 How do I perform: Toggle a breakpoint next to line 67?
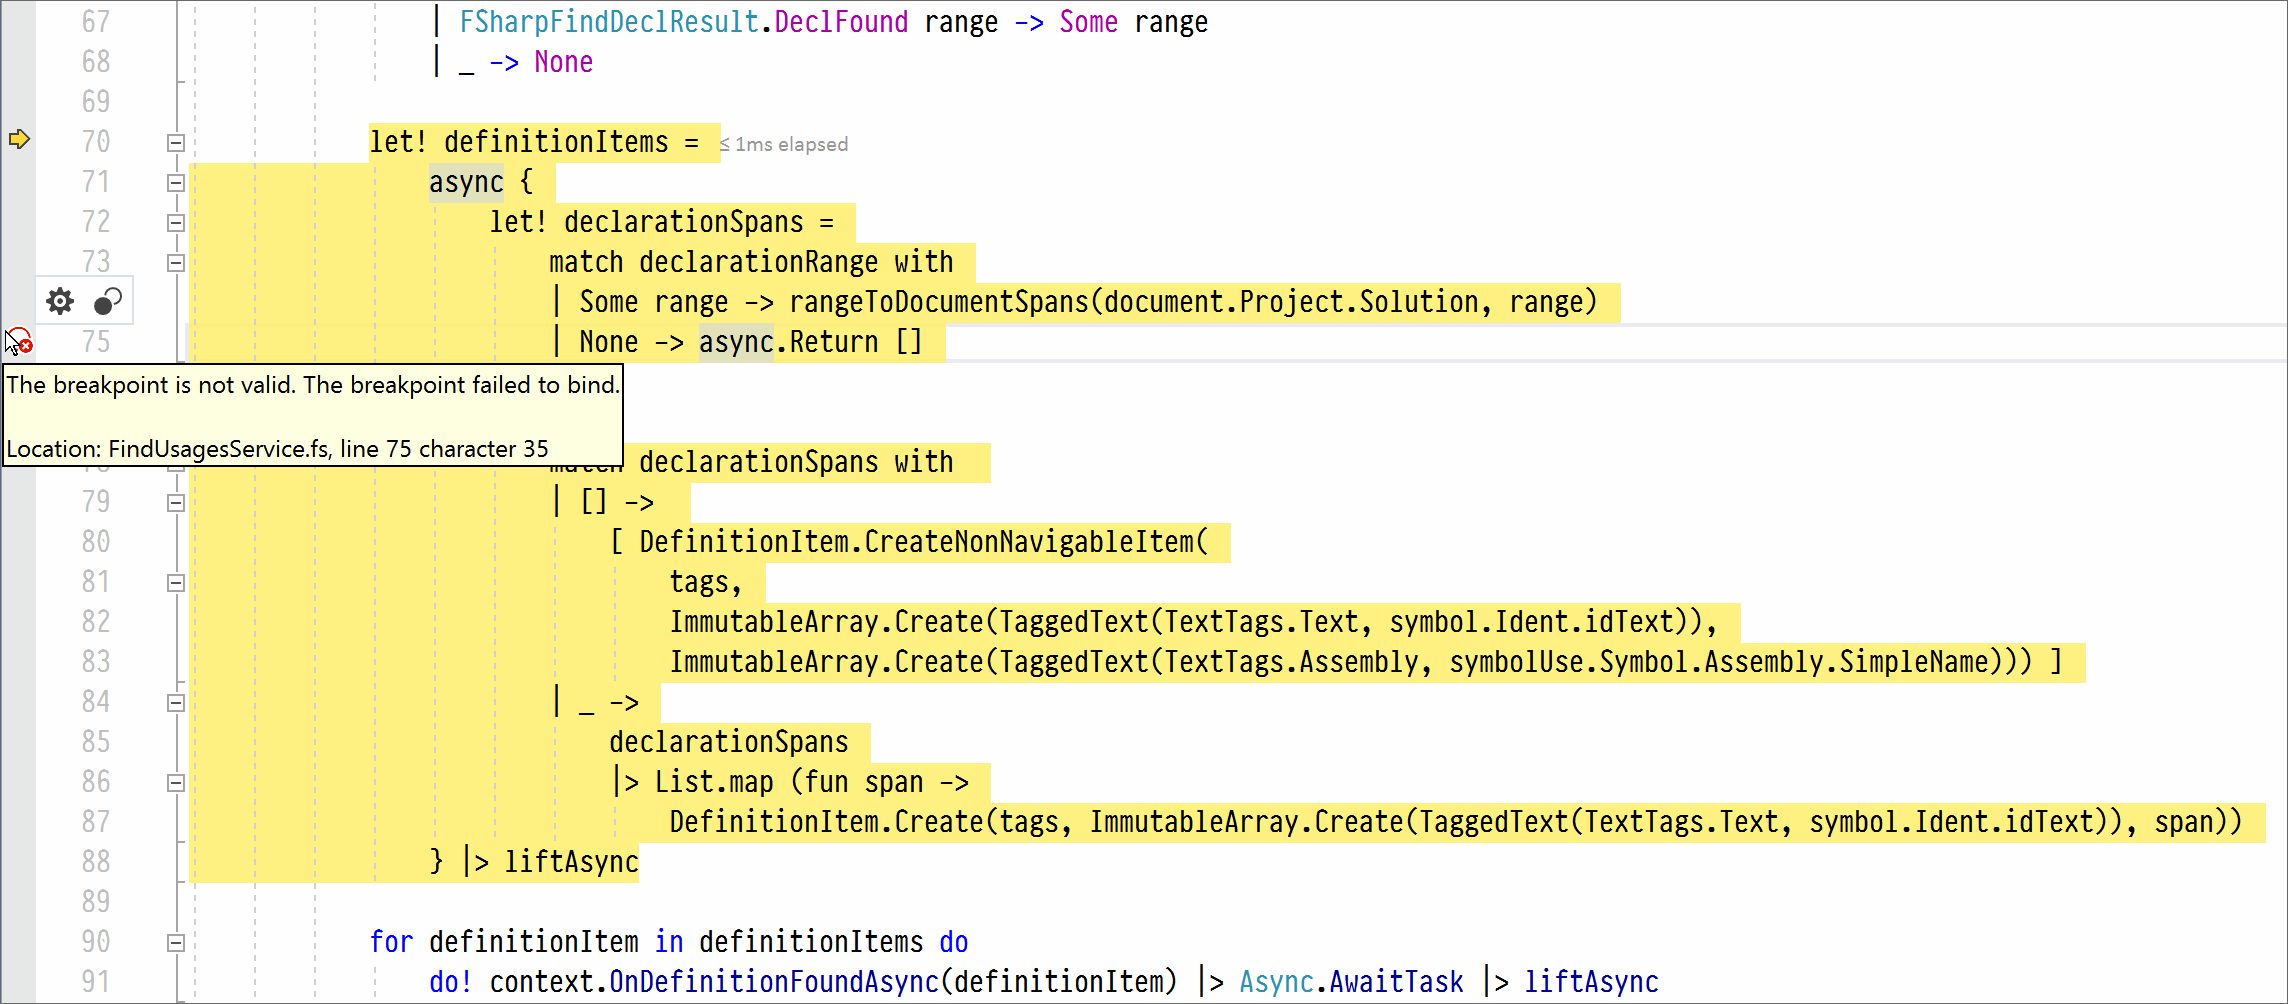(x=18, y=21)
